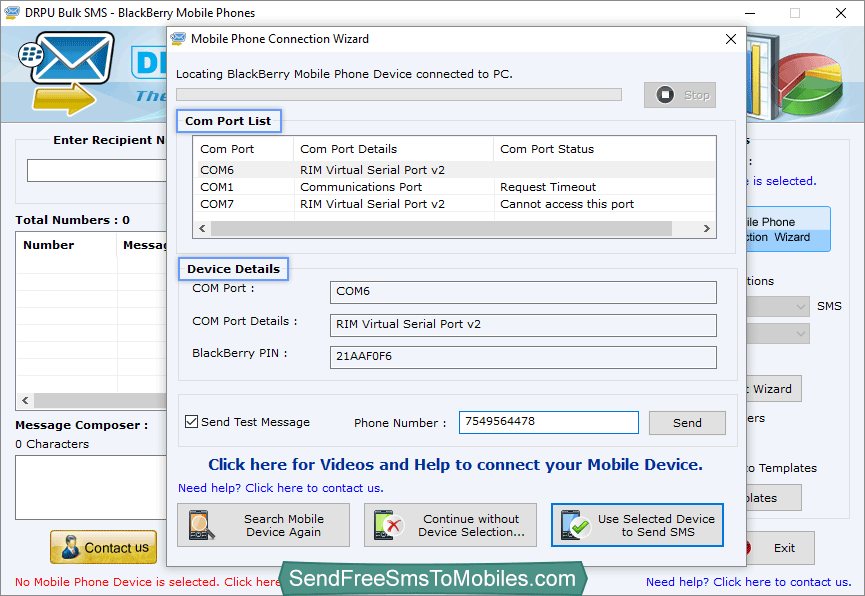Click the Mobile Phone Connection Wizard button in main window
This screenshot has width=865, height=596.
[x=788, y=229]
